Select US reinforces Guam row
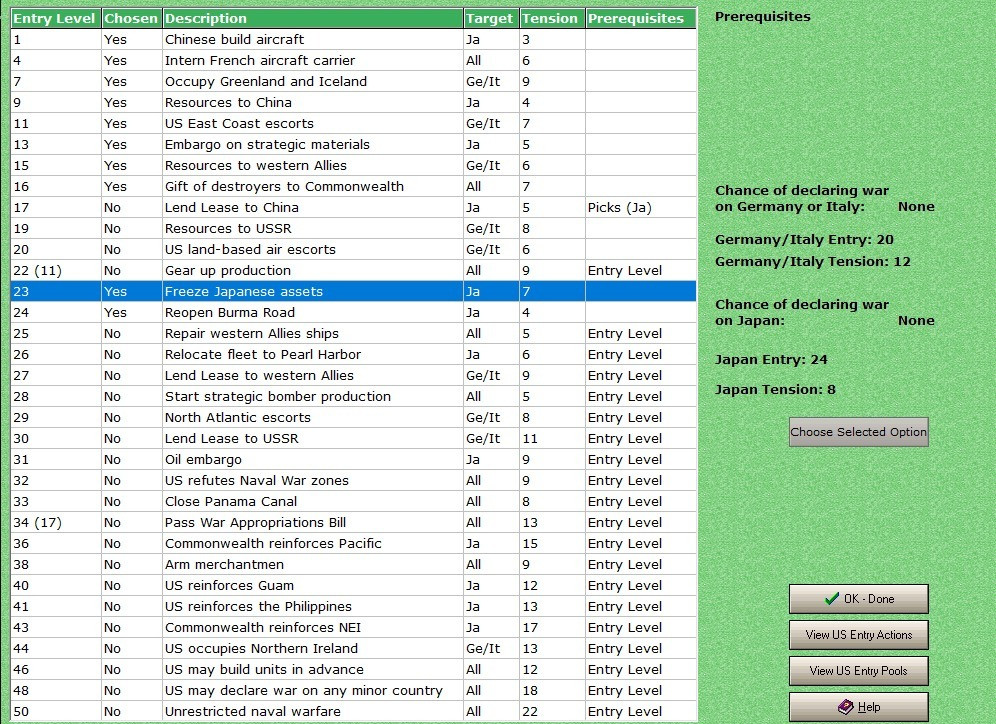This screenshot has width=996, height=724. 353,585
